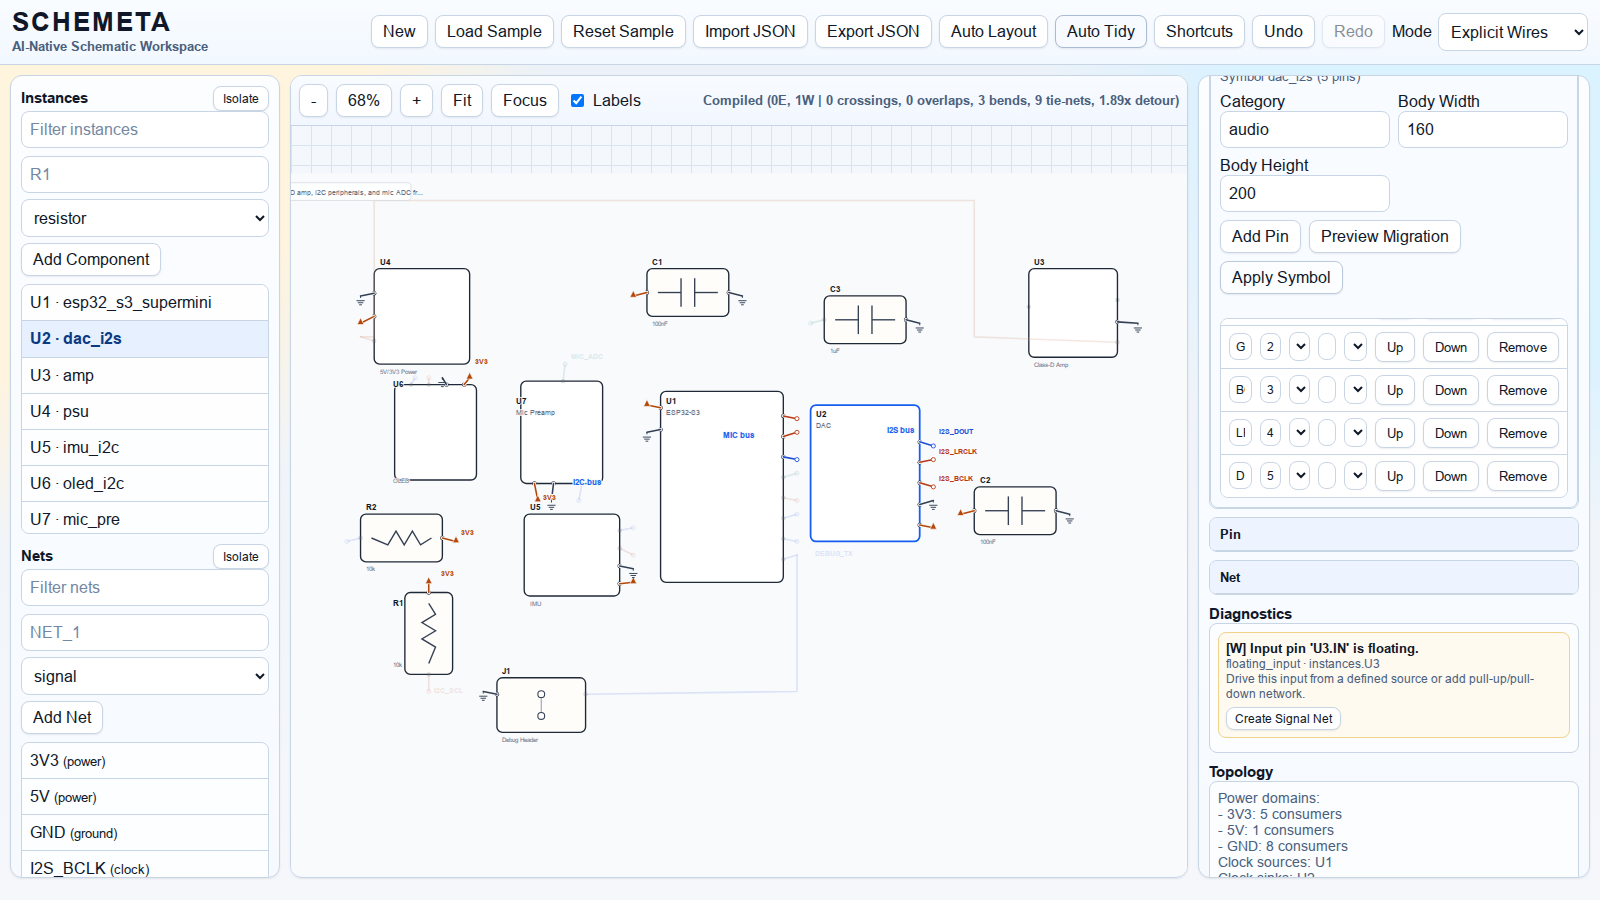This screenshot has width=1600, height=900.
Task: Open the resistor component type dropdown
Action: click(145, 218)
